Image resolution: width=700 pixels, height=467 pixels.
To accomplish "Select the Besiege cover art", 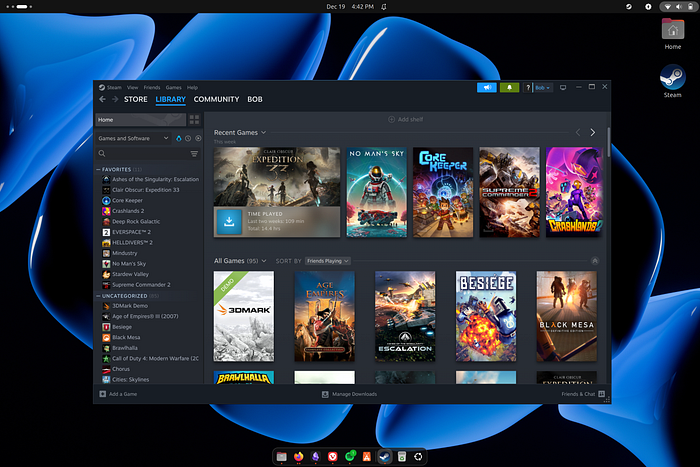I will coord(486,316).
